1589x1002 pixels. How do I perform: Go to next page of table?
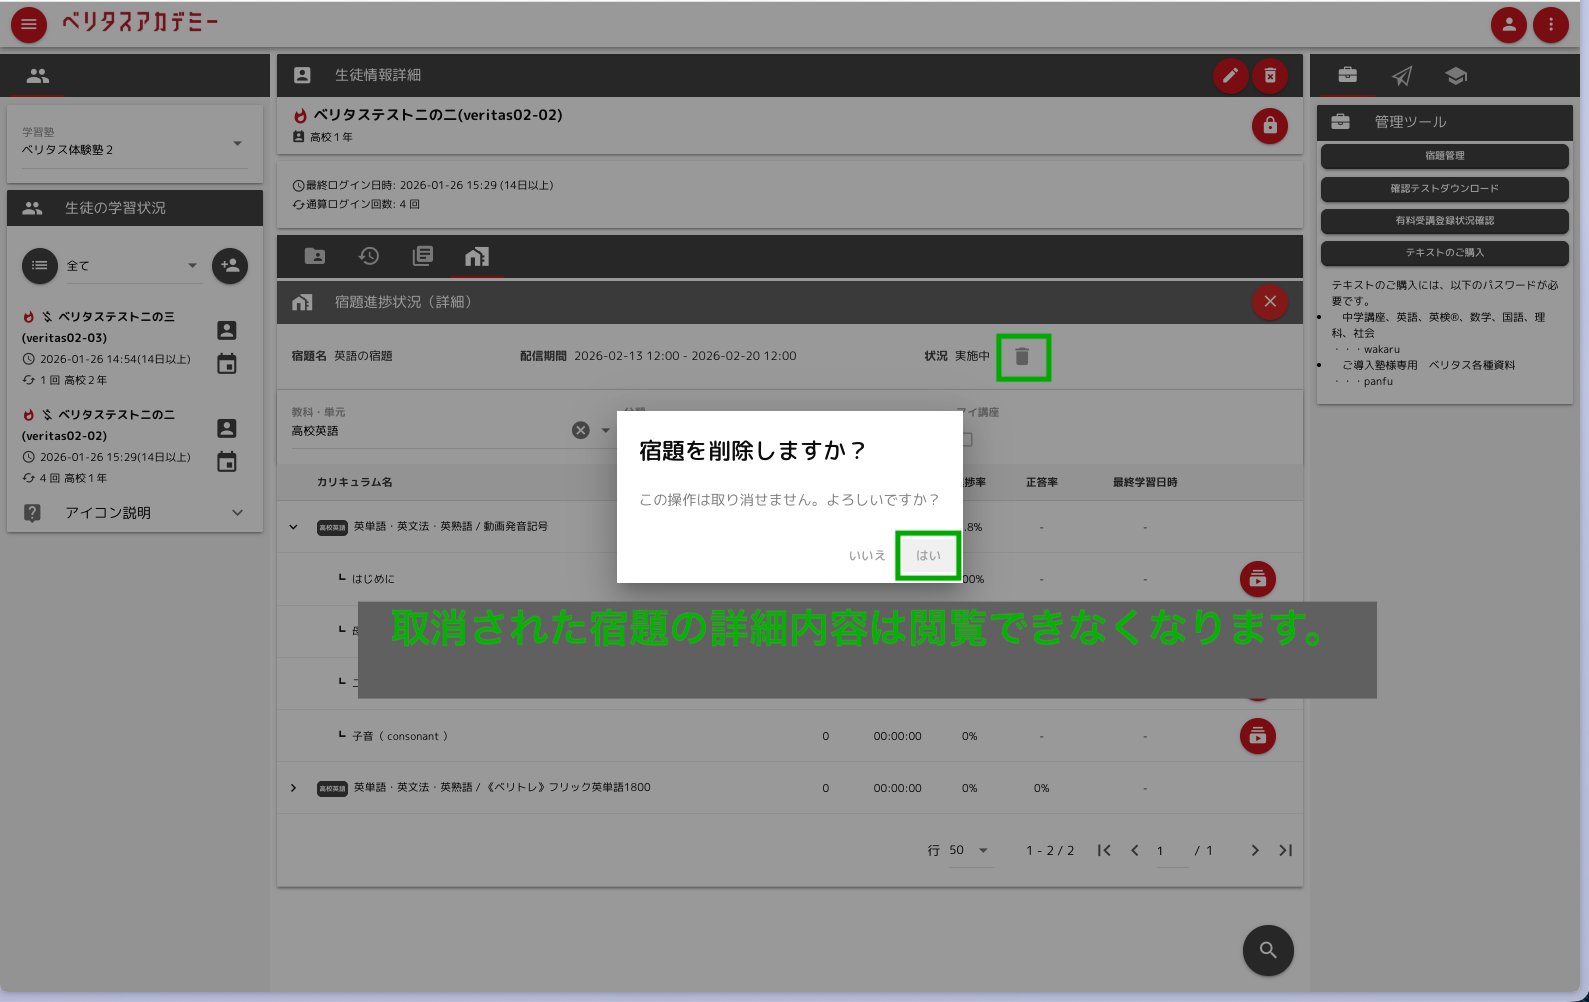tap(1255, 850)
